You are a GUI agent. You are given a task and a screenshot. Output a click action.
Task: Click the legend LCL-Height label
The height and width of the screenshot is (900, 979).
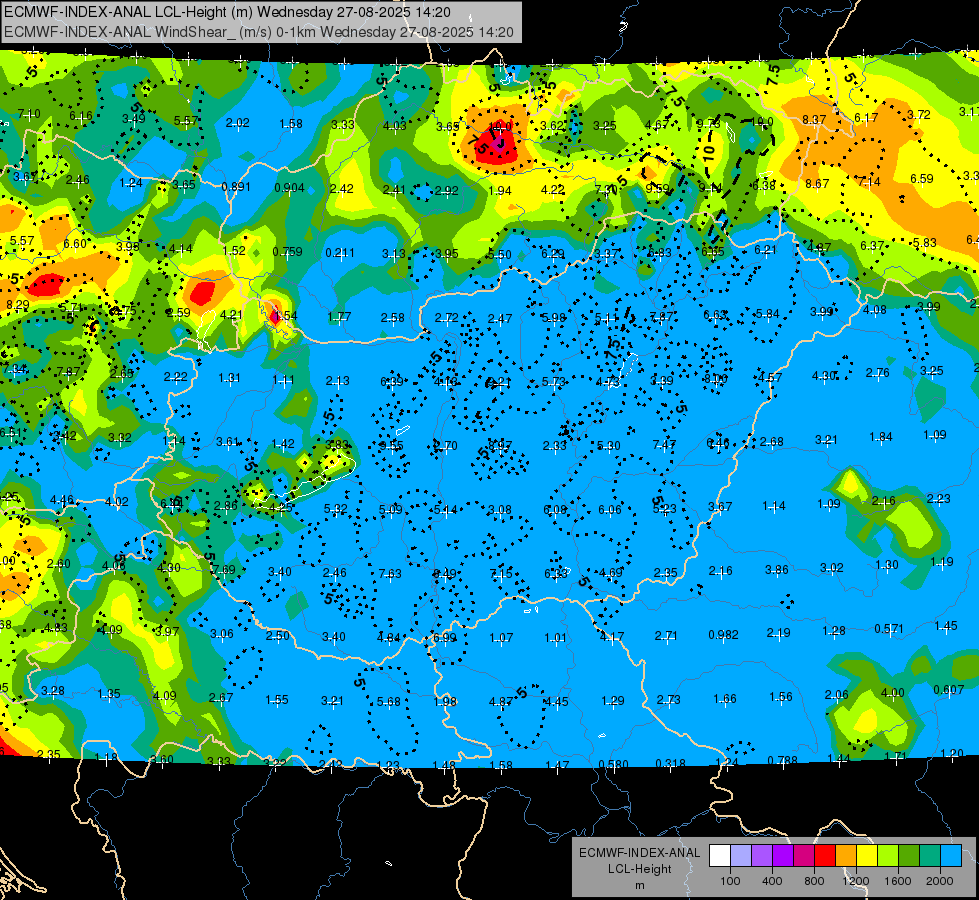coord(639,869)
